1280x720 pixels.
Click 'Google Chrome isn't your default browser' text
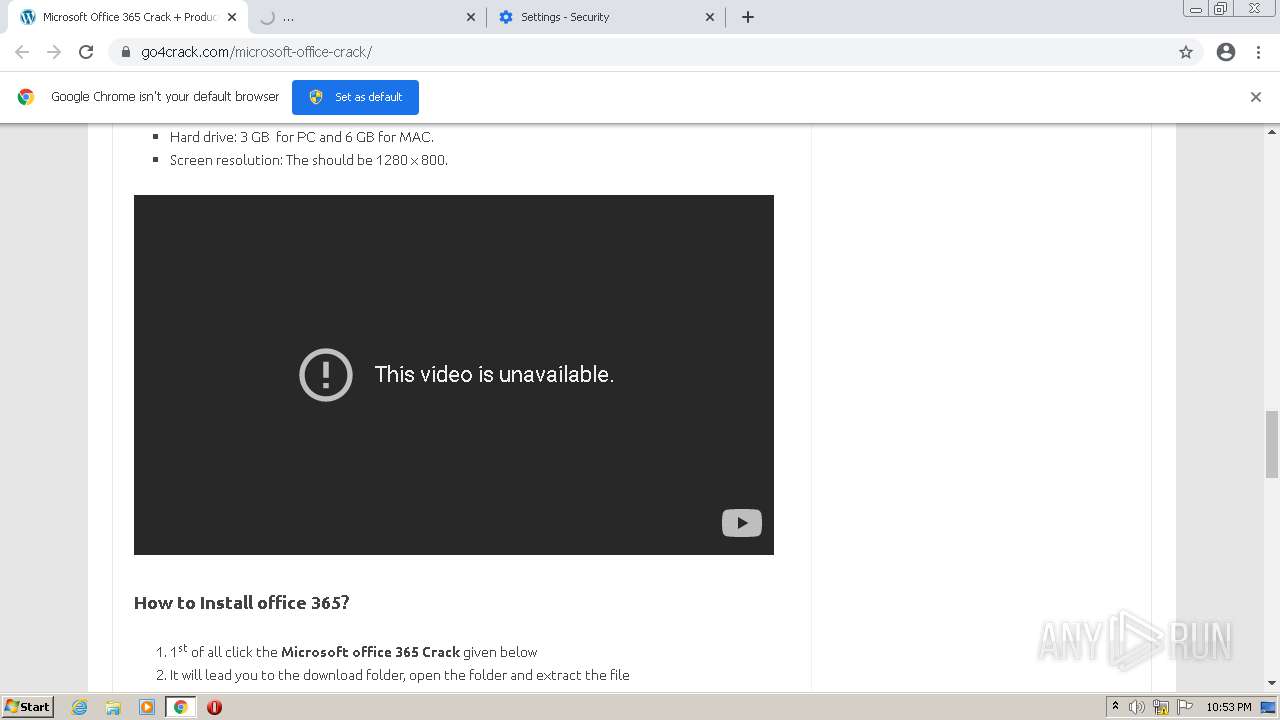(165, 97)
